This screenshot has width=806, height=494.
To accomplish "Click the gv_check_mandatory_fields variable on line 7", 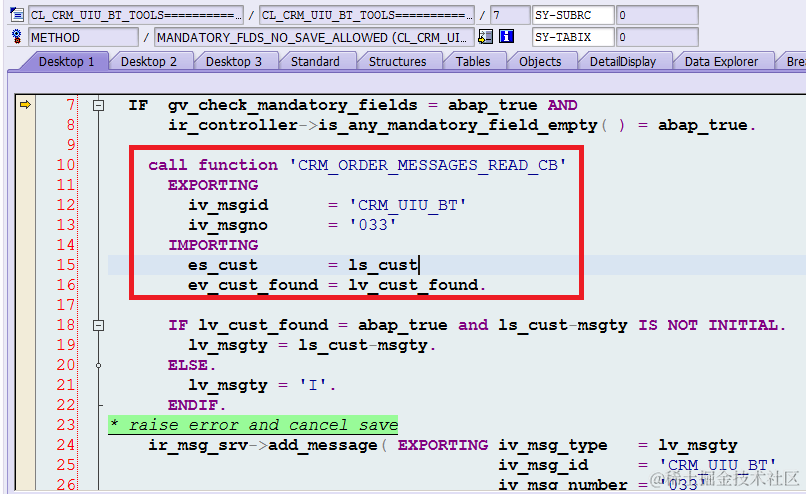I will coord(292,105).
